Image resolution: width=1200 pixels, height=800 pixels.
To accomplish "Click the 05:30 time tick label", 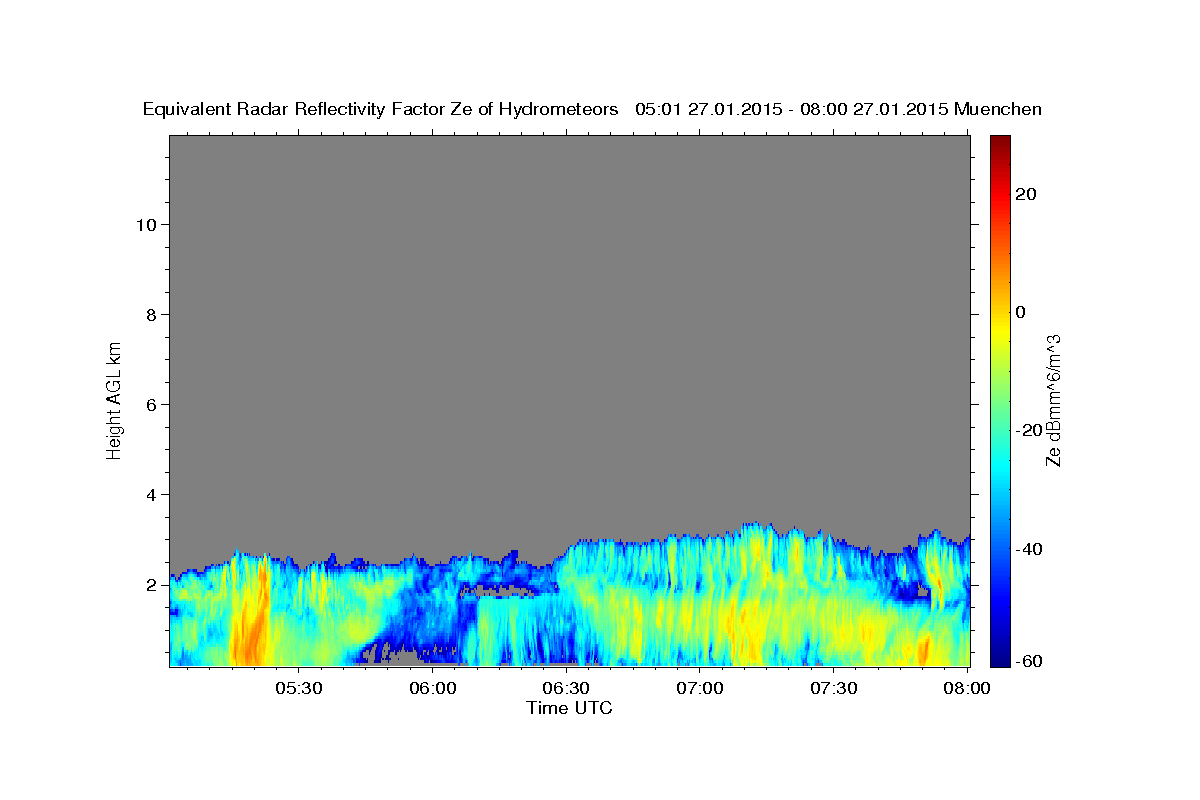I will [298, 688].
